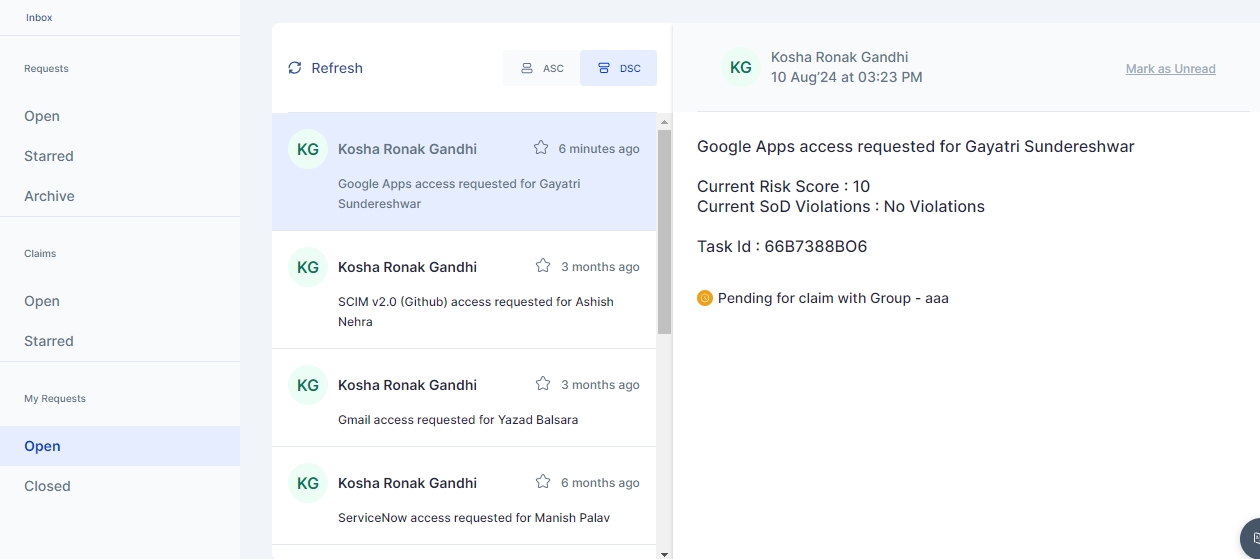Open the Closed list under My Requests
The width and height of the screenshot is (1260, 559).
click(48, 486)
